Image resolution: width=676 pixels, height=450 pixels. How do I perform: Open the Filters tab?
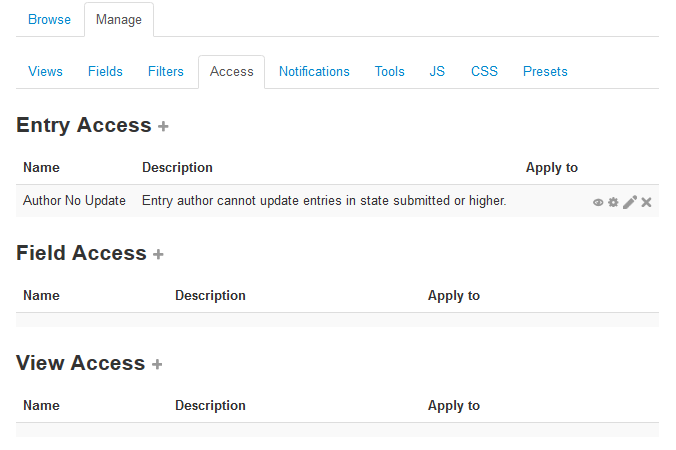166,71
